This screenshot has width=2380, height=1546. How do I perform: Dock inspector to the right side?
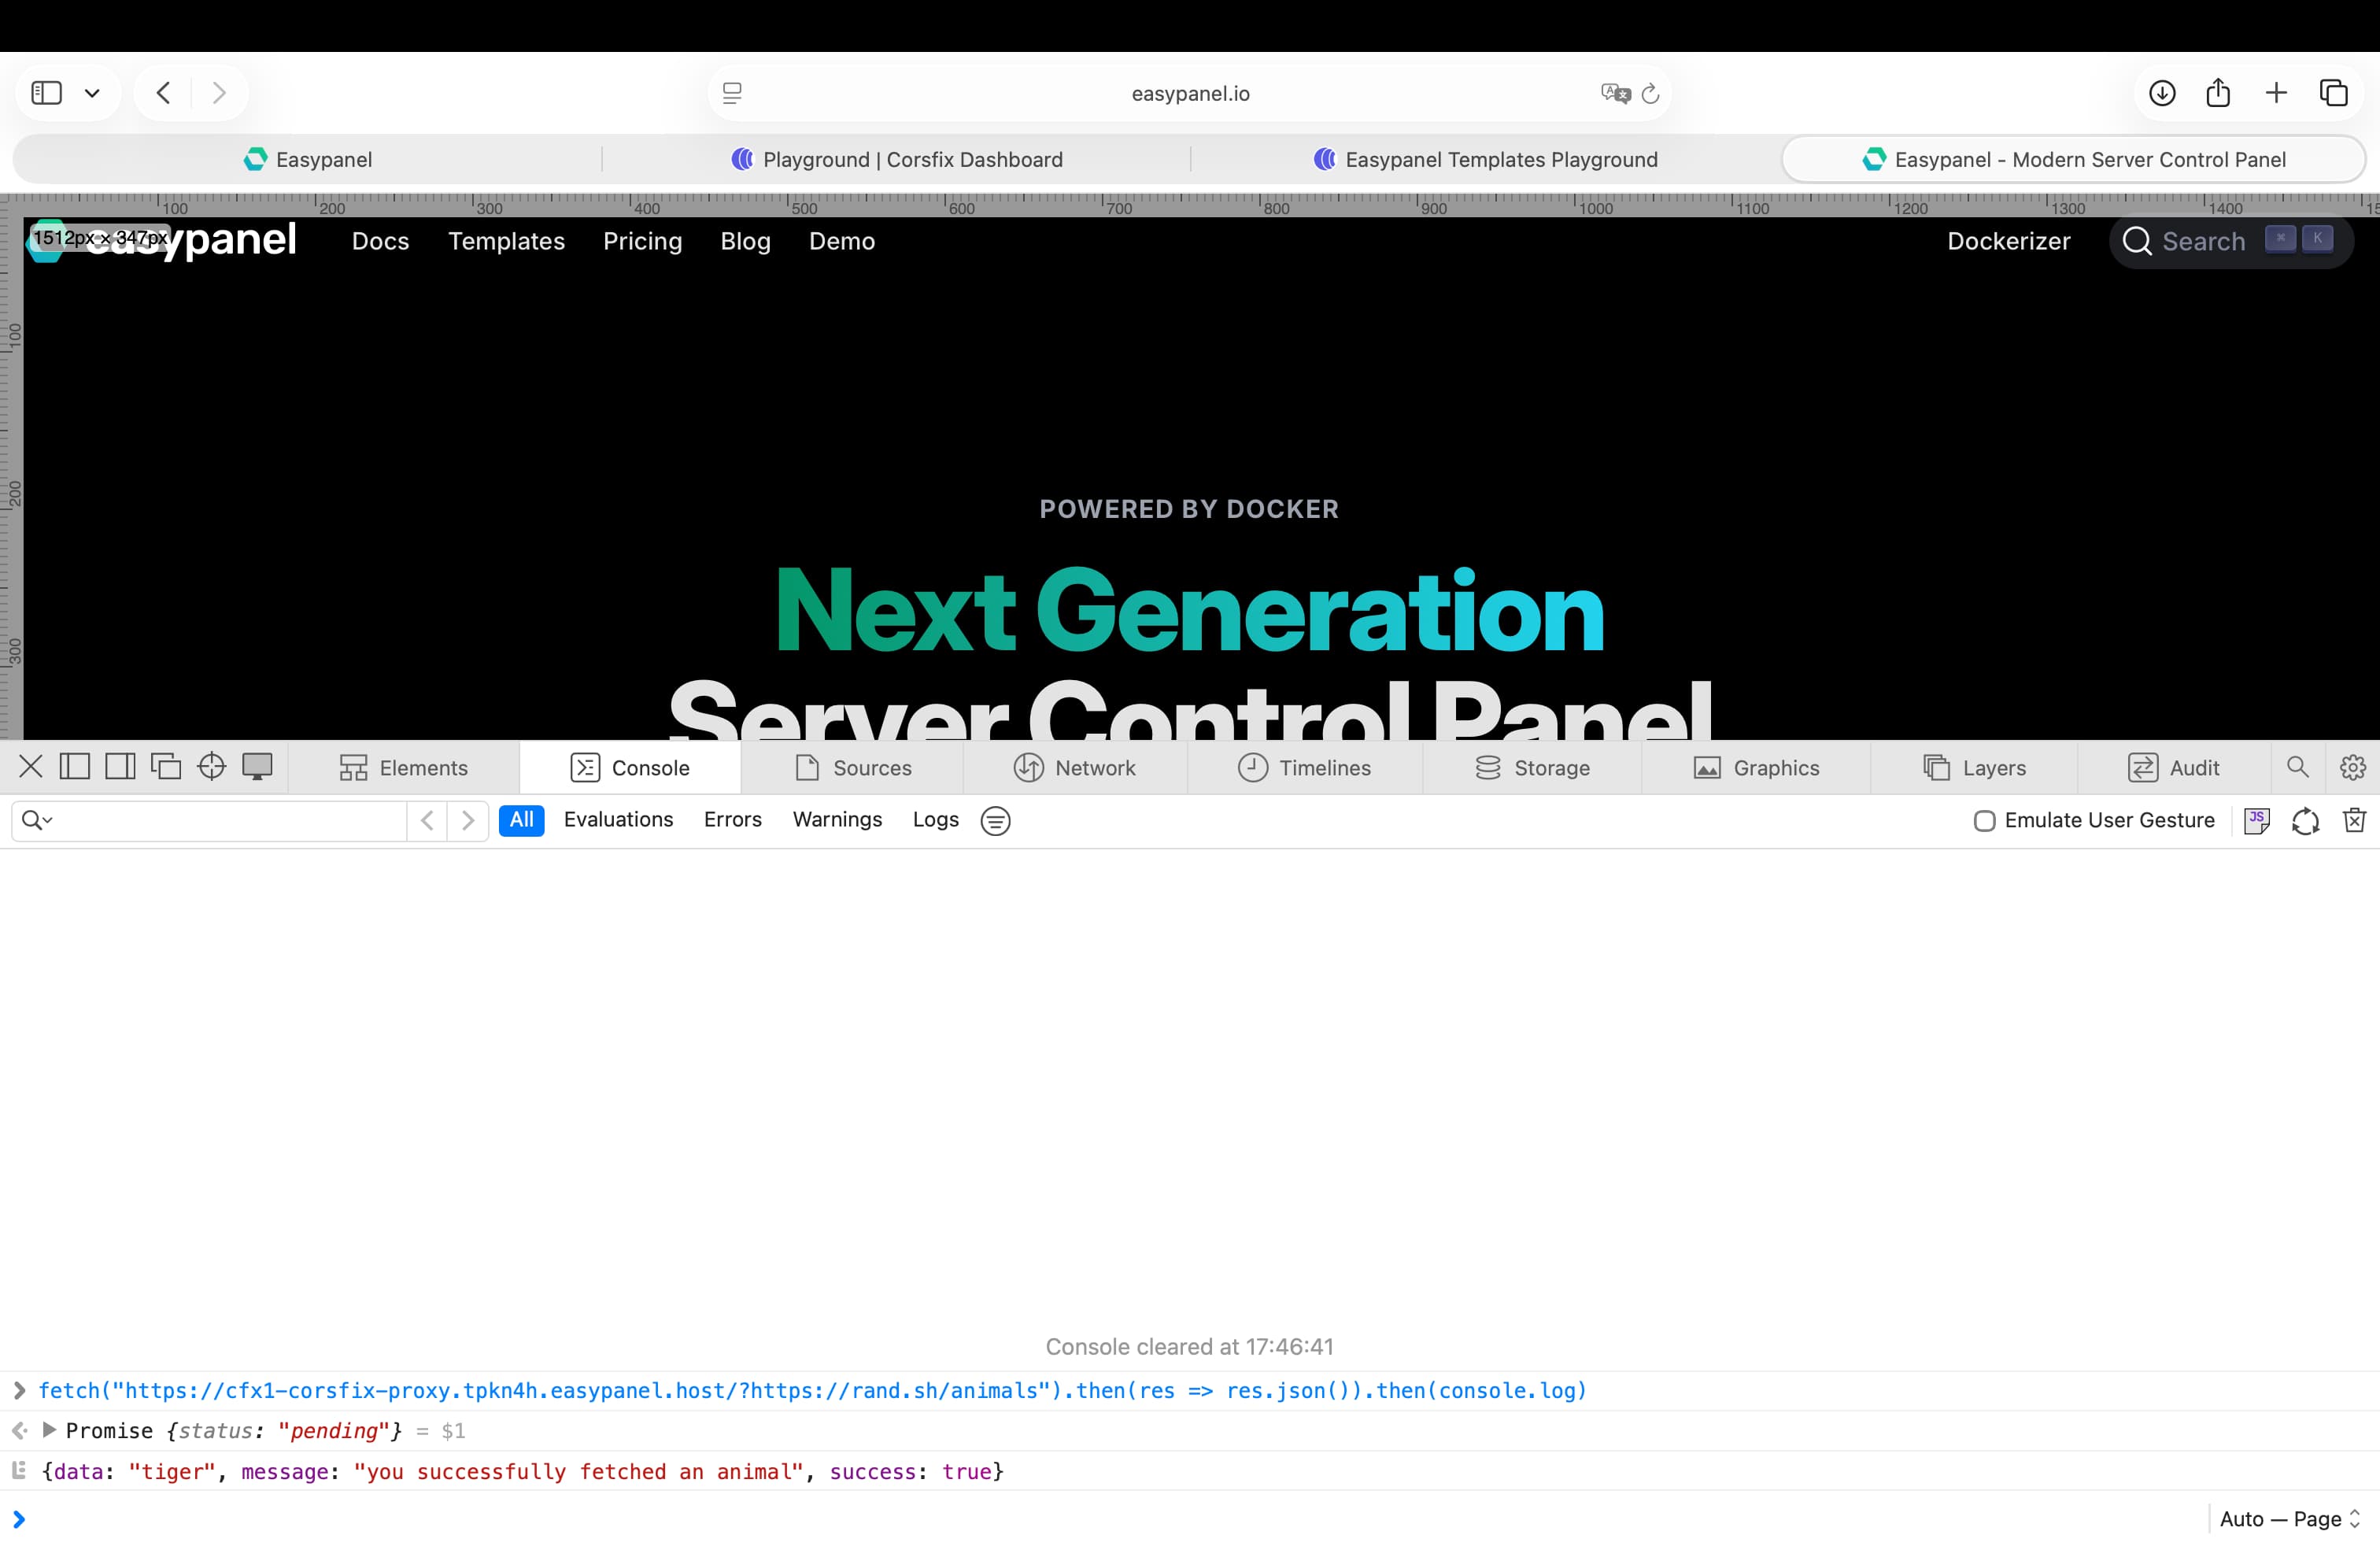click(x=120, y=767)
